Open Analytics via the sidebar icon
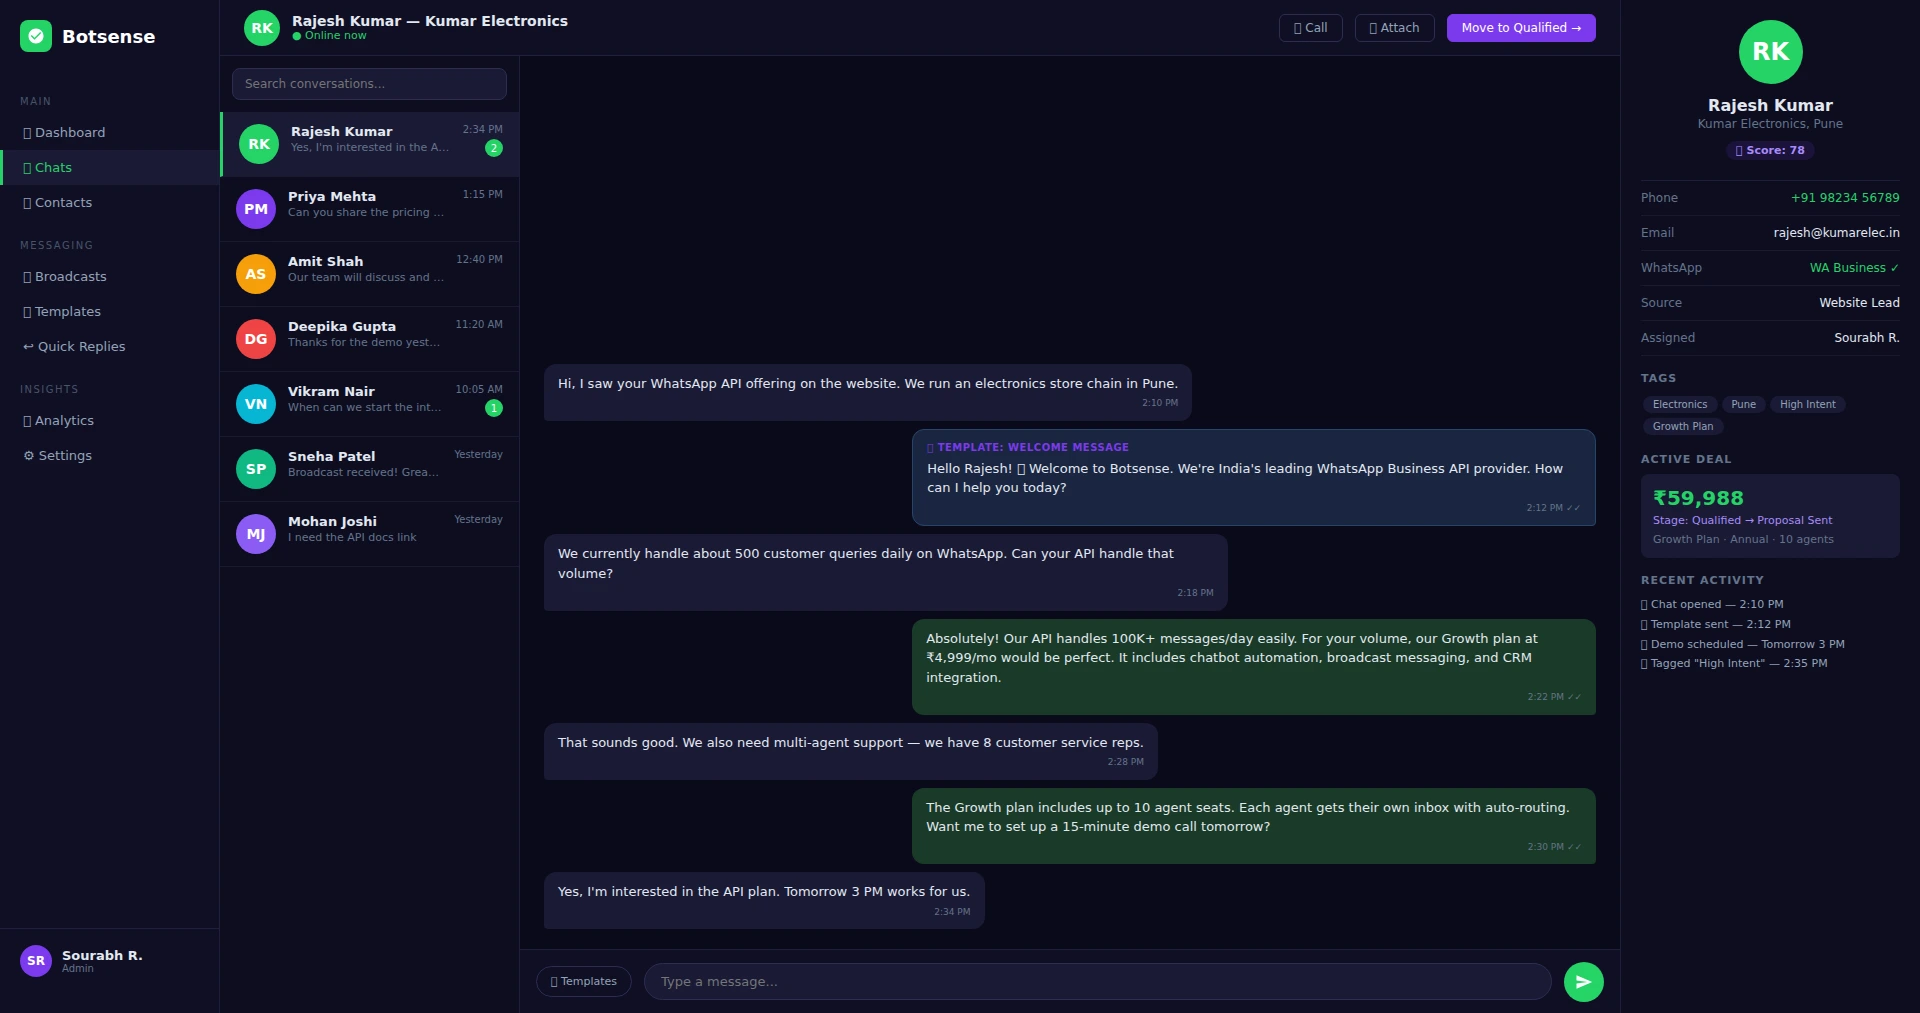1920x1013 pixels. coord(27,420)
